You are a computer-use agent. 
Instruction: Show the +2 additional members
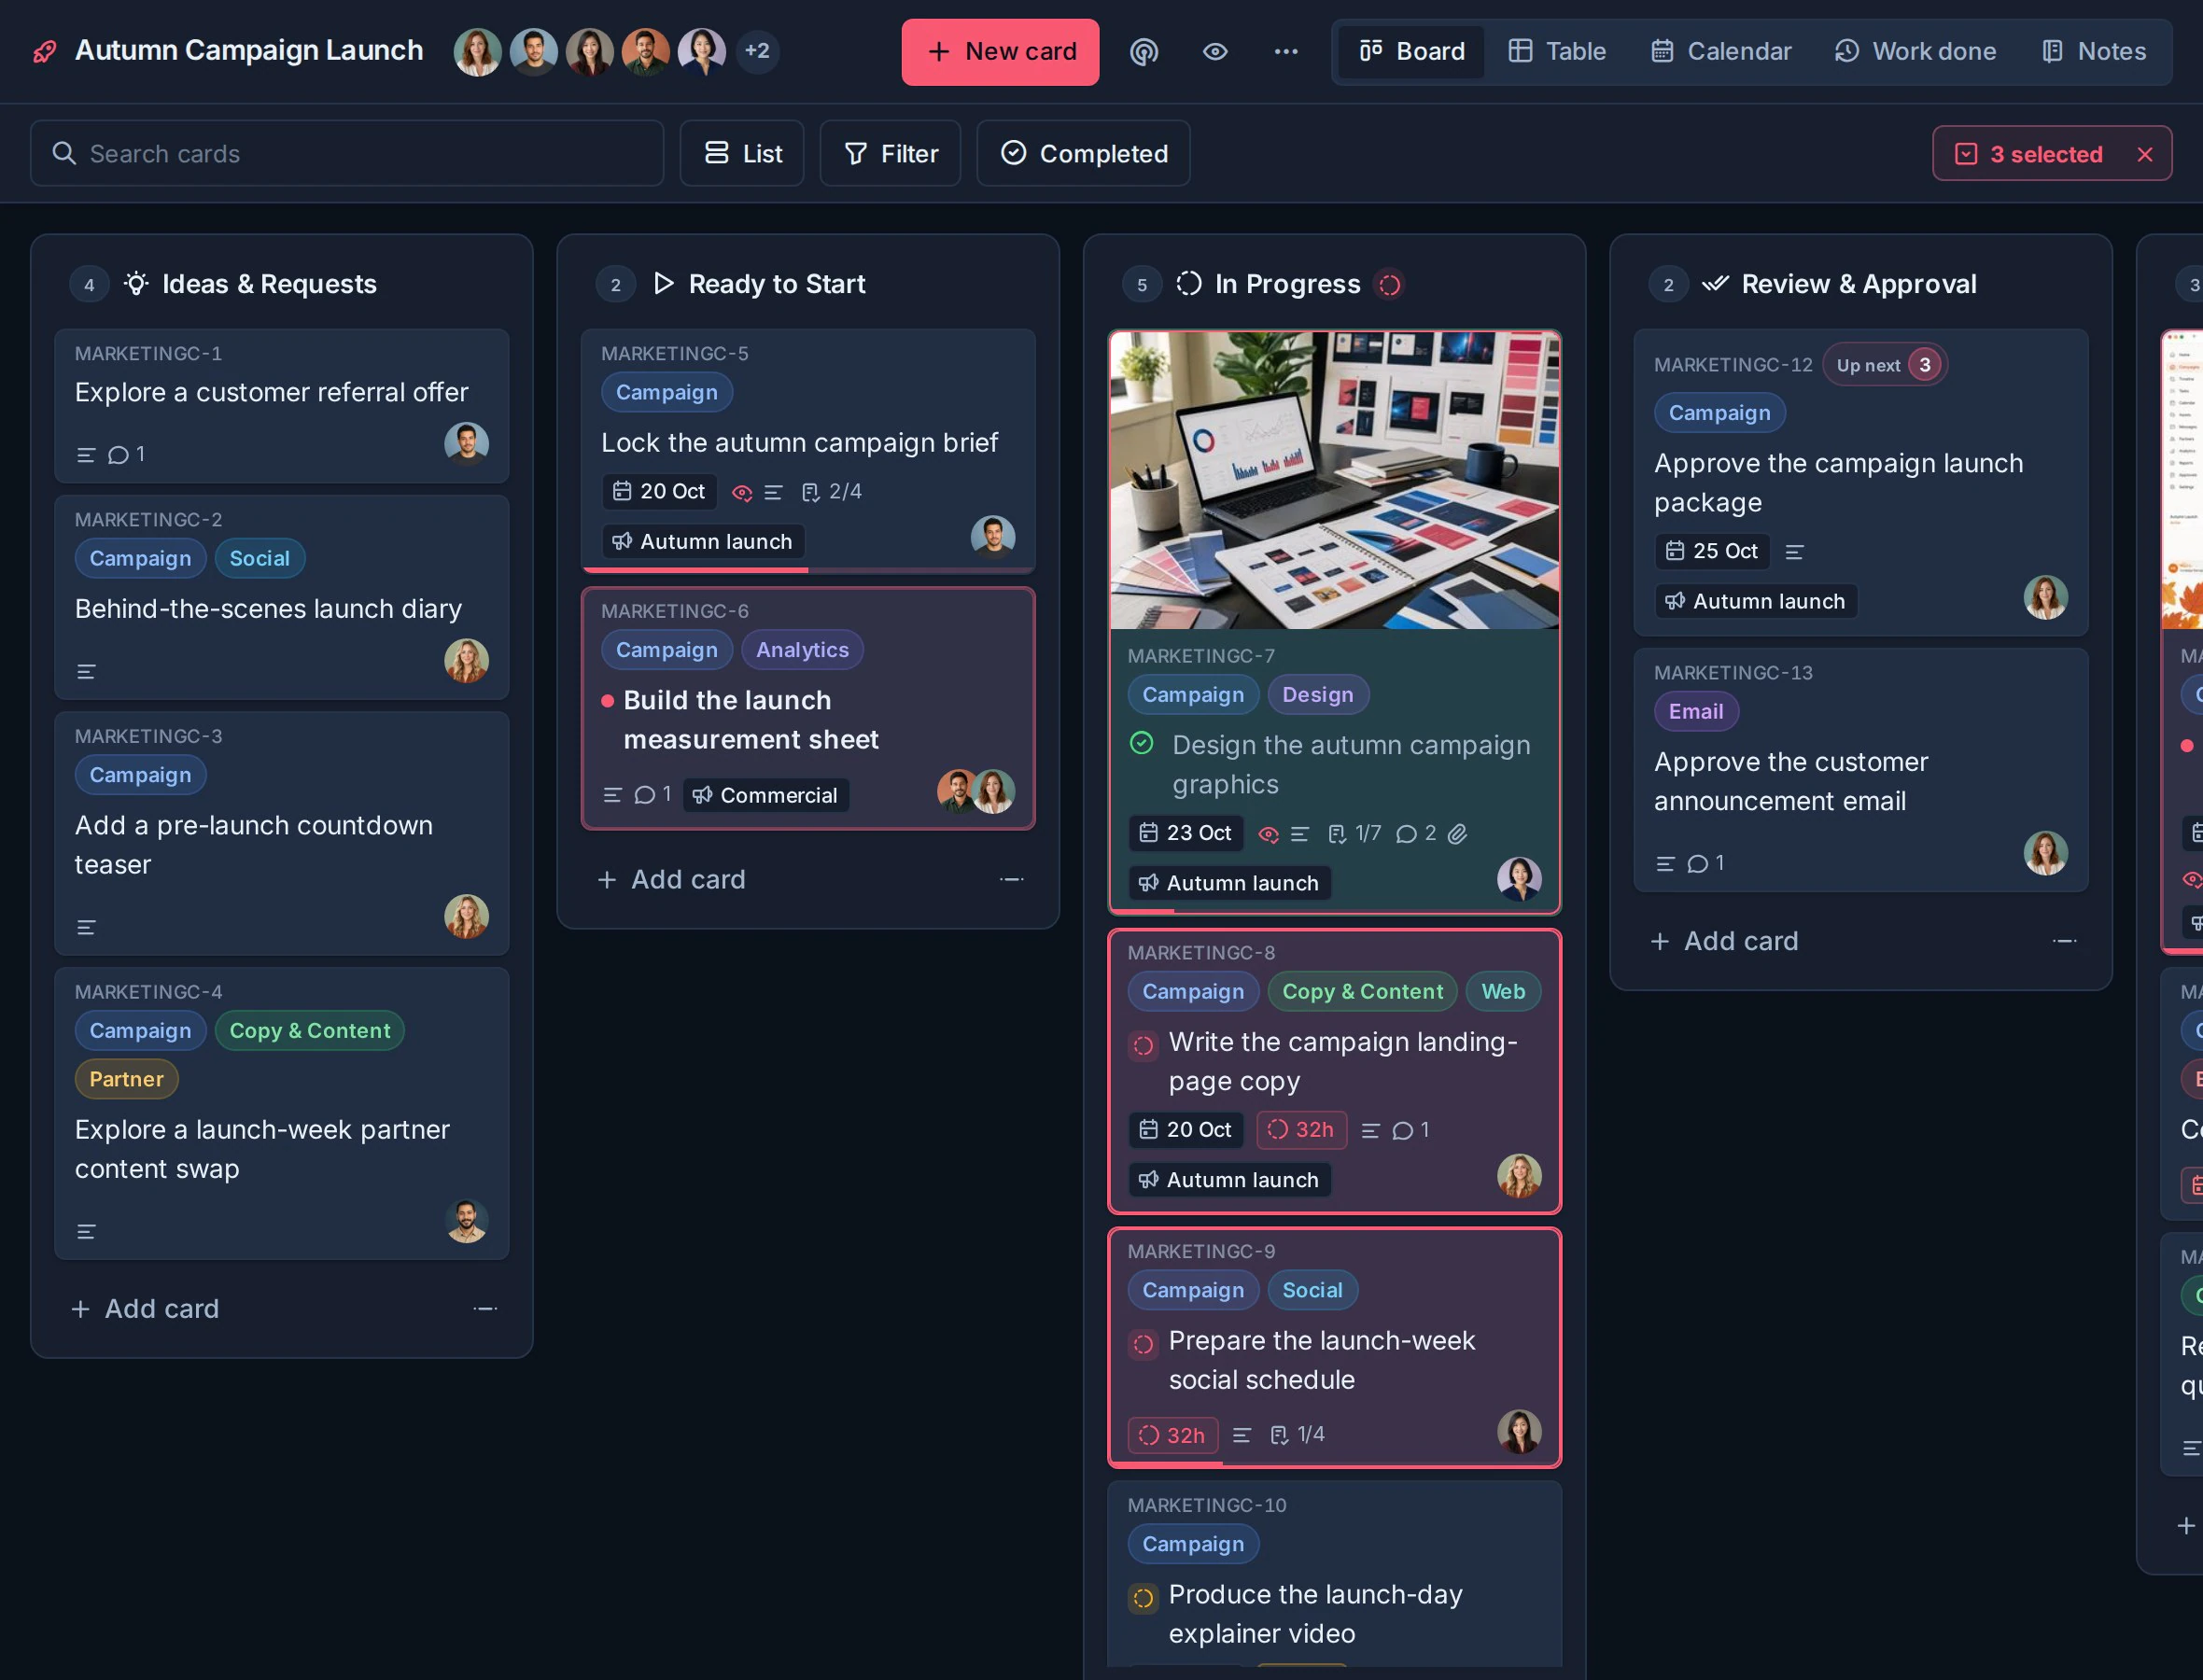(757, 51)
